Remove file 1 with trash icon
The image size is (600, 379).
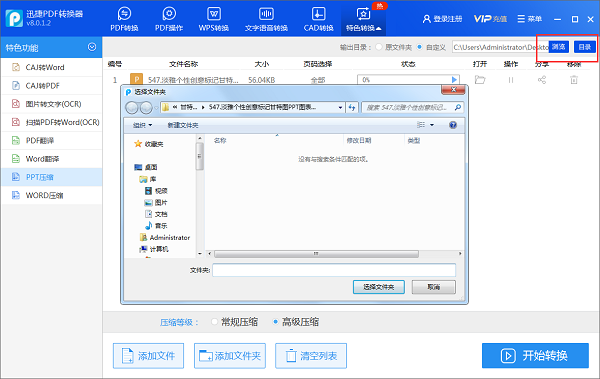click(x=574, y=80)
